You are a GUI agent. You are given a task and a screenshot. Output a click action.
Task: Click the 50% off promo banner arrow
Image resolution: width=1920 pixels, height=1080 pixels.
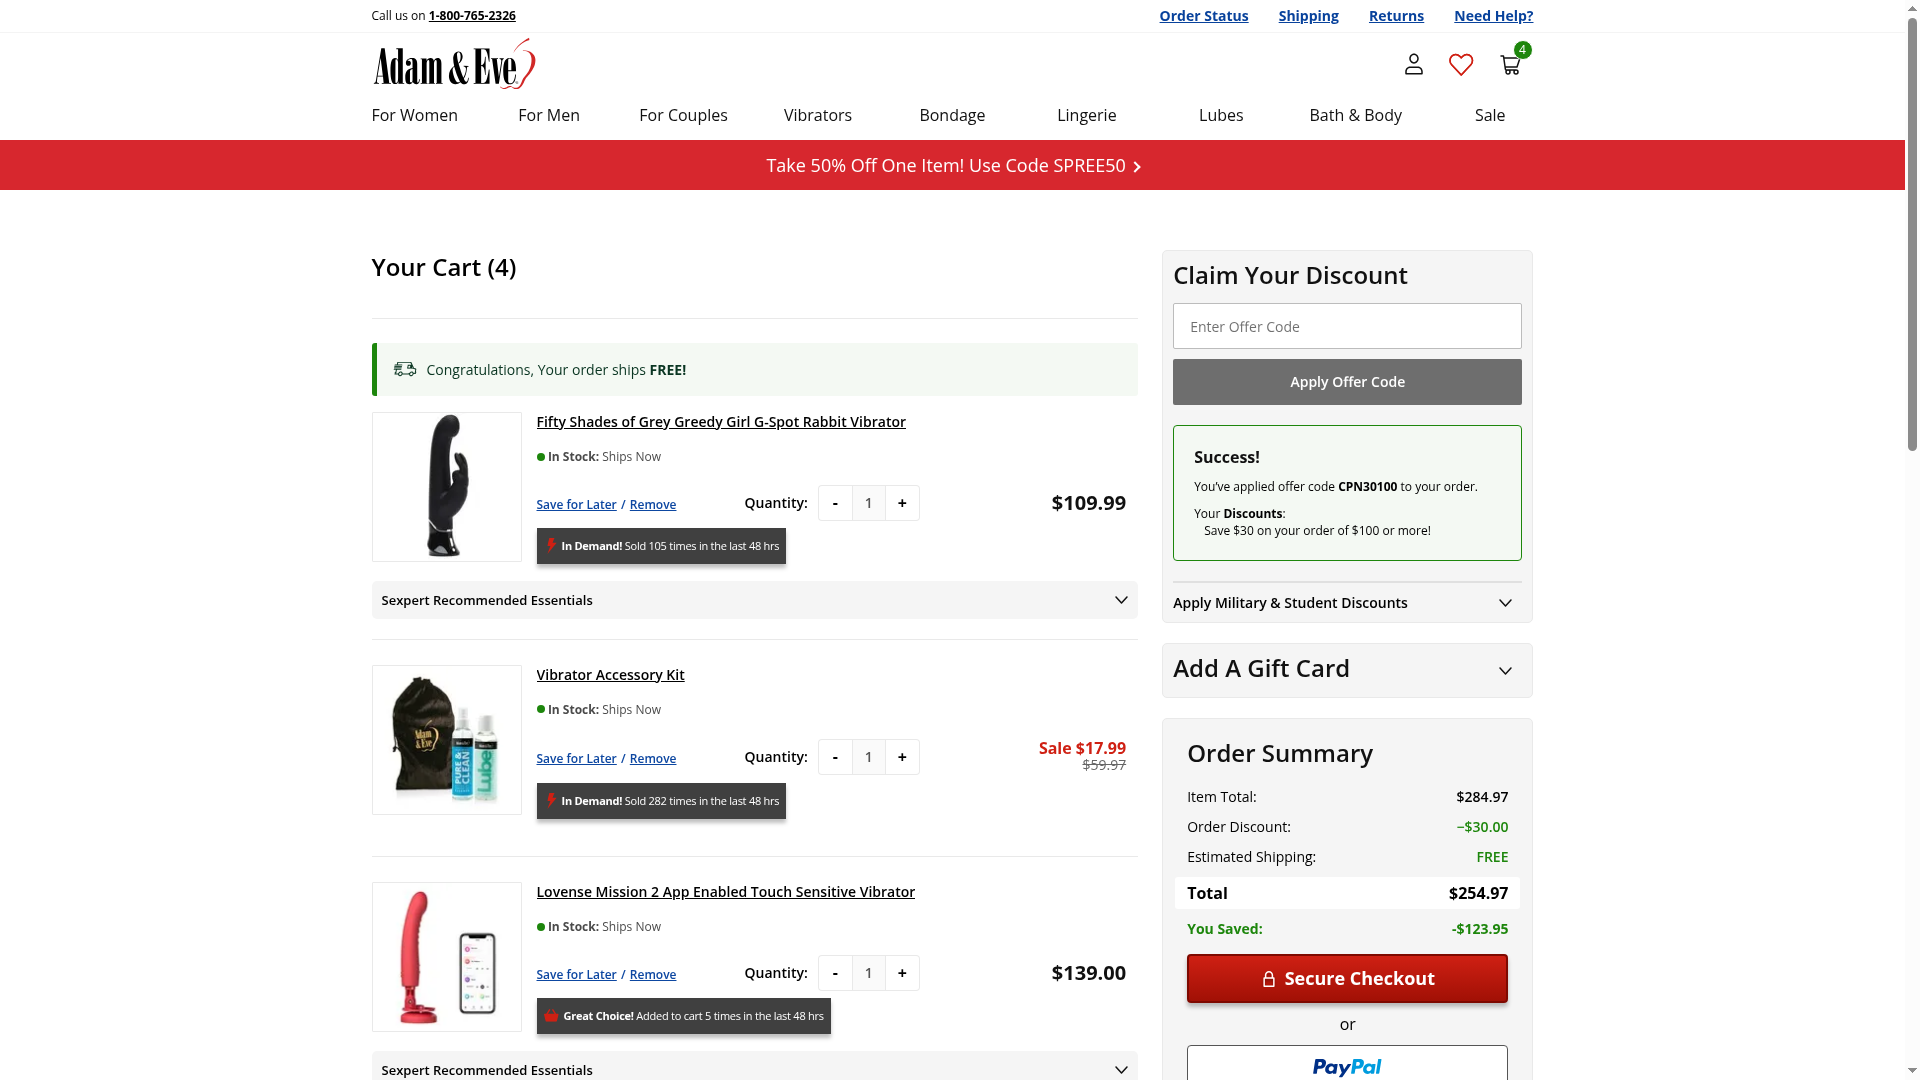1137,166
